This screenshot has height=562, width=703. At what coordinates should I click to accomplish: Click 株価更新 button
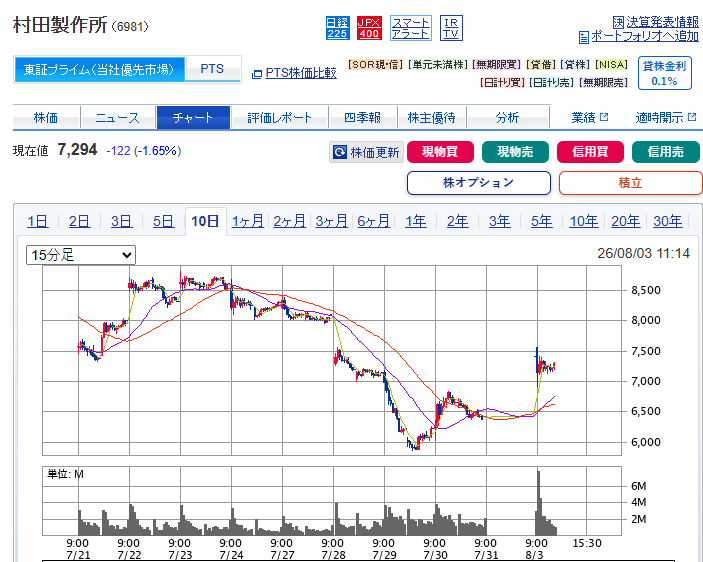coord(367,152)
